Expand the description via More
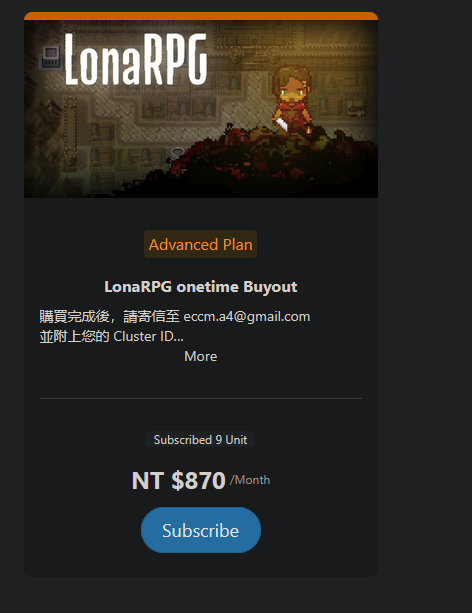Image resolution: width=472 pixels, height=613 pixels. click(x=201, y=356)
